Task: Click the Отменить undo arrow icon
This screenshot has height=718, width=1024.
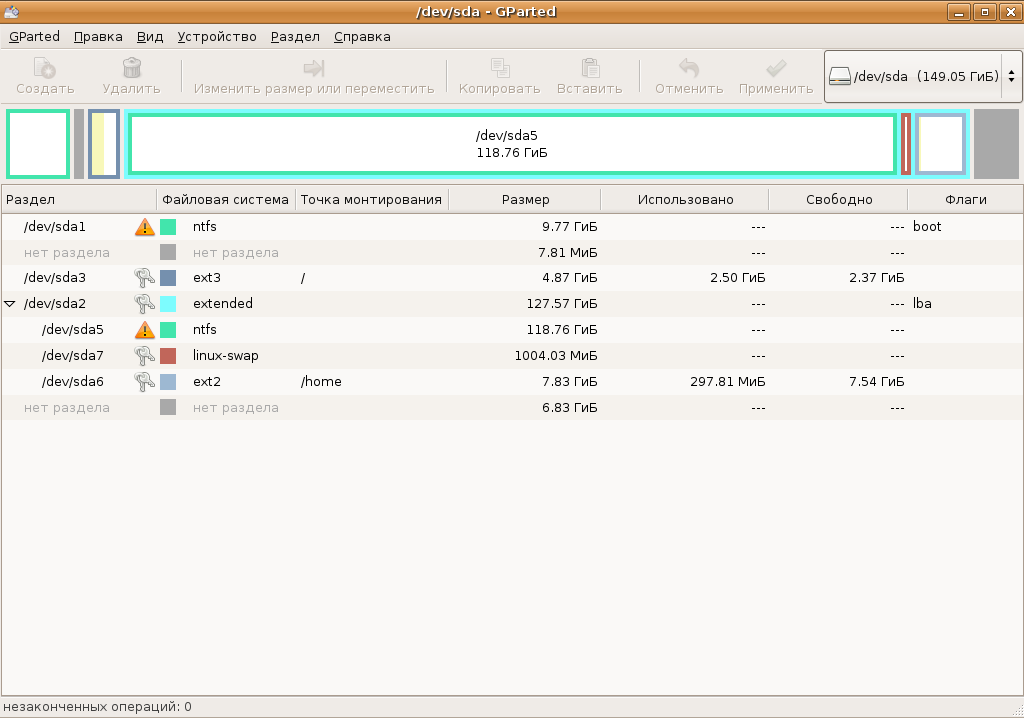Action: (x=688, y=69)
